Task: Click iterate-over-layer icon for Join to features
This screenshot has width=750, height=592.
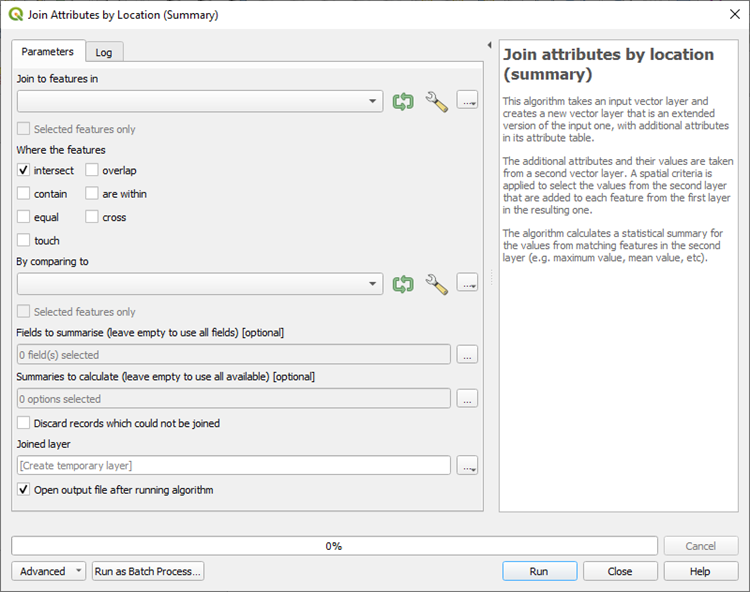Action: click(403, 101)
